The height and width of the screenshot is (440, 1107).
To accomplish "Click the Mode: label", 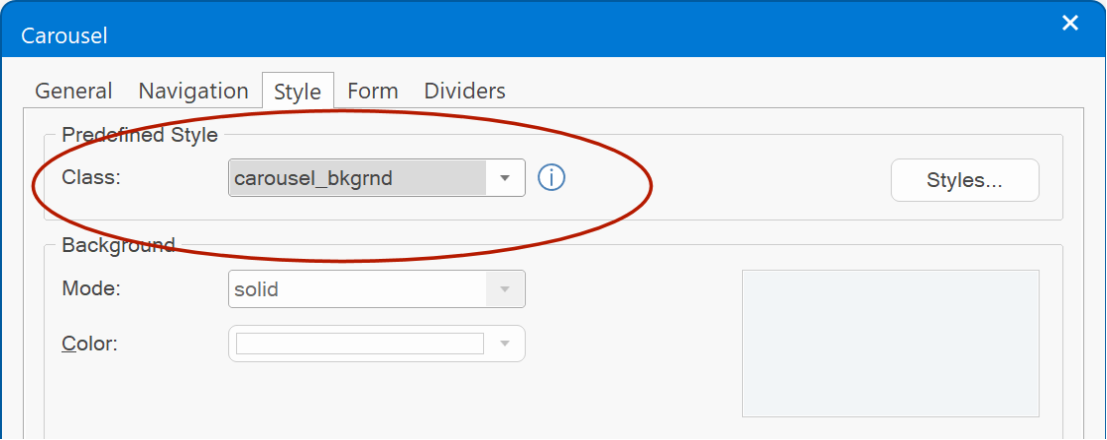I will tap(92, 289).
